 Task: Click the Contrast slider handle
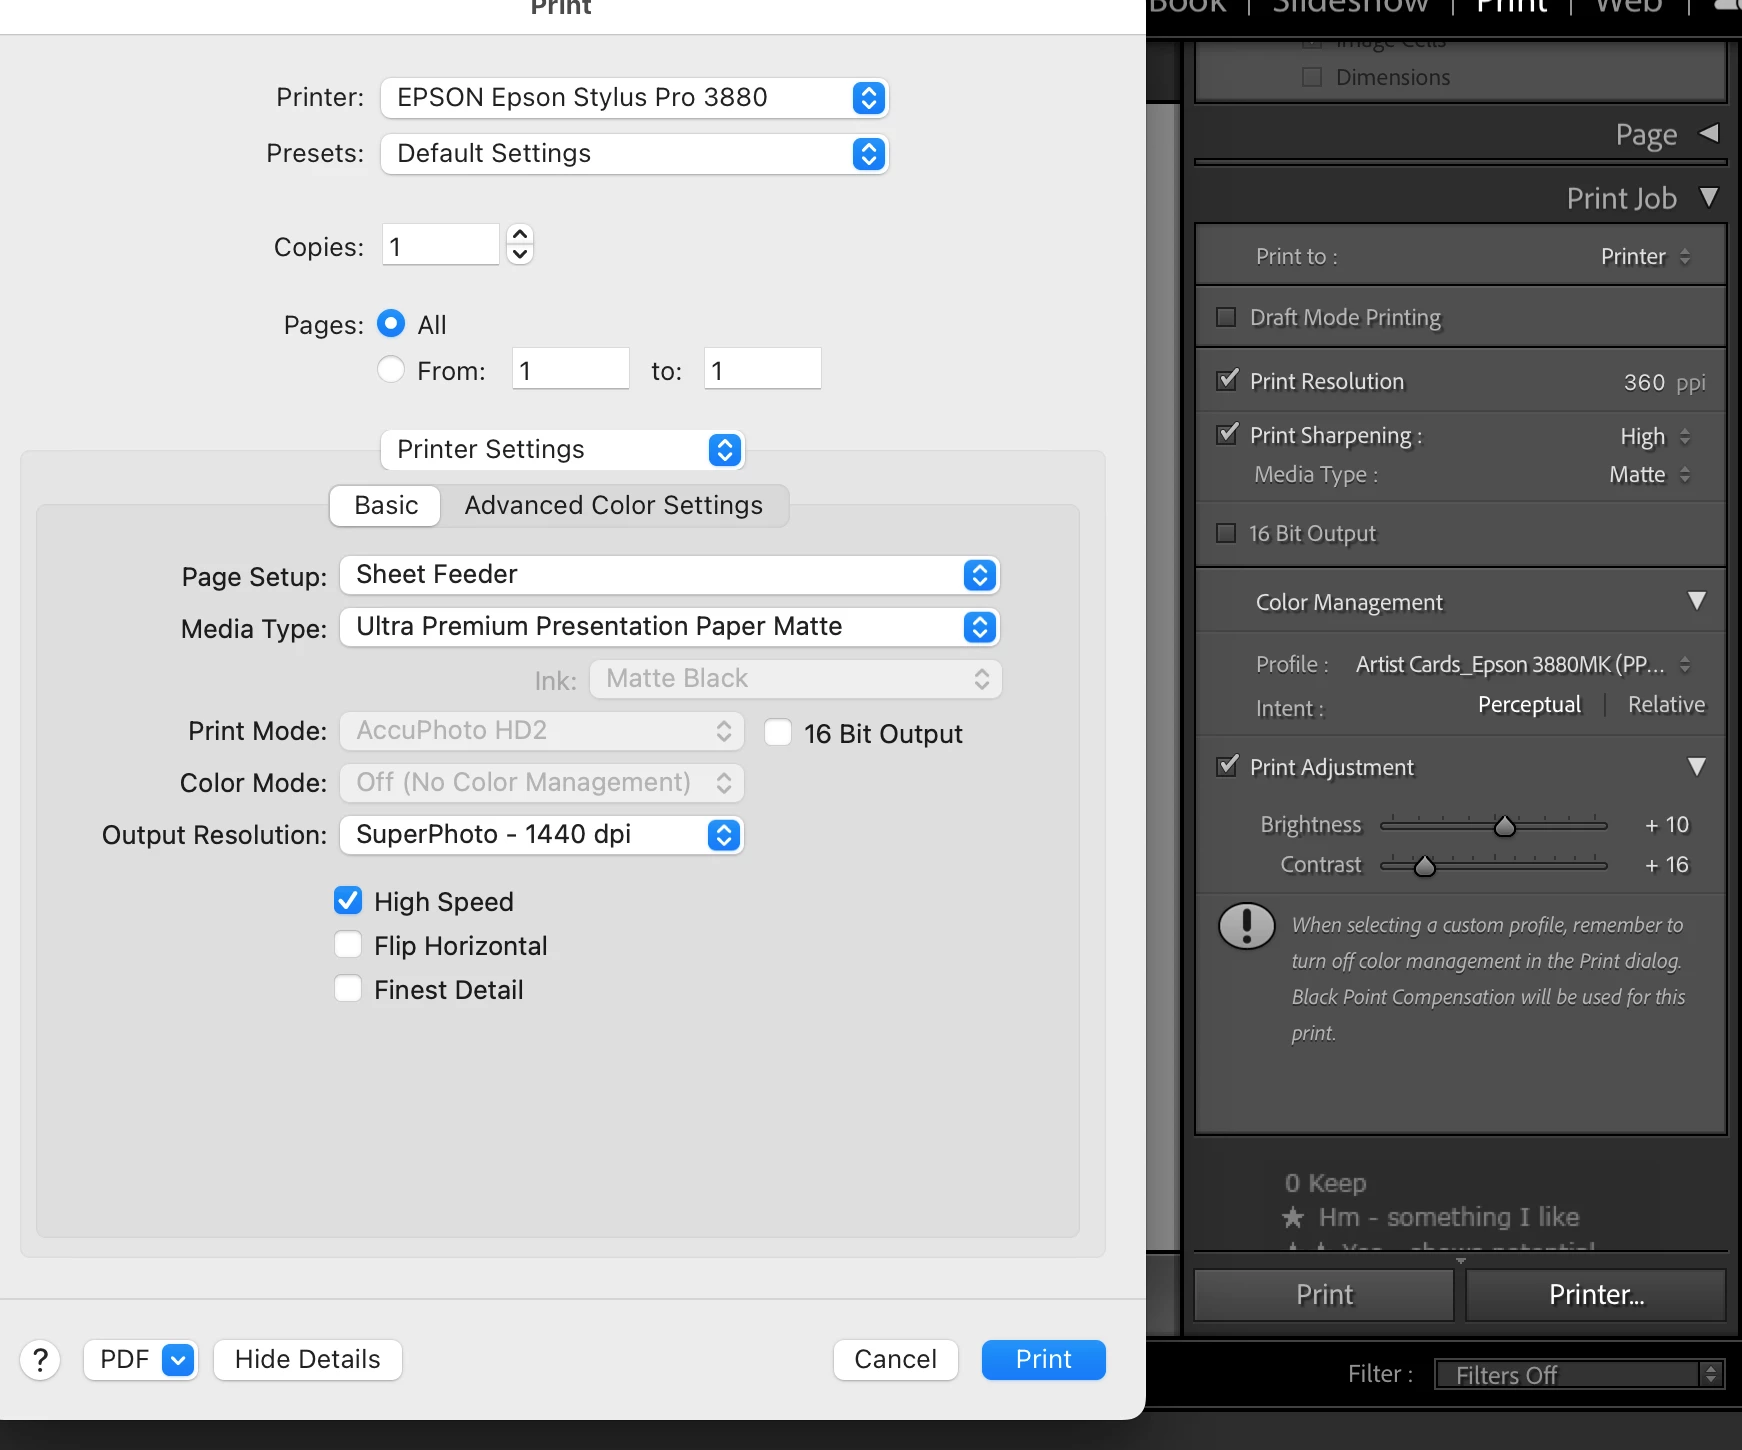[1424, 866]
